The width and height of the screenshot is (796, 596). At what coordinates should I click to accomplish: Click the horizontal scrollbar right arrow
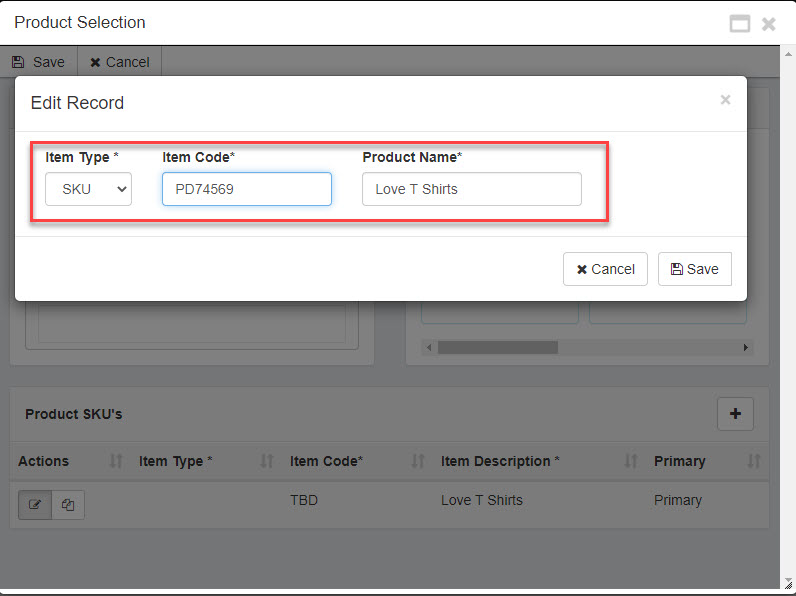(745, 347)
